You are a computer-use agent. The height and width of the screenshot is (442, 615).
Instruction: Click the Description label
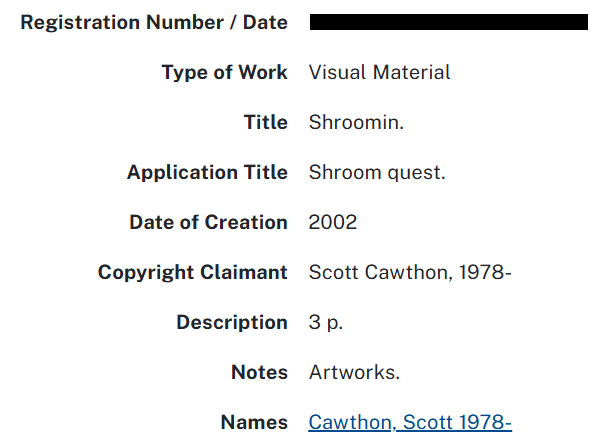232,322
